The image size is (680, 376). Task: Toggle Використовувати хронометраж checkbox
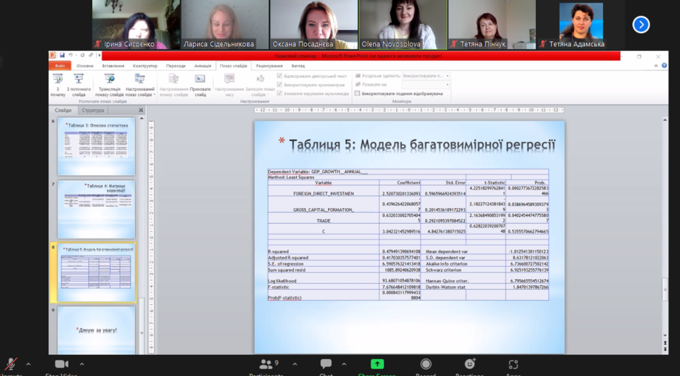pyautogui.click(x=280, y=85)
